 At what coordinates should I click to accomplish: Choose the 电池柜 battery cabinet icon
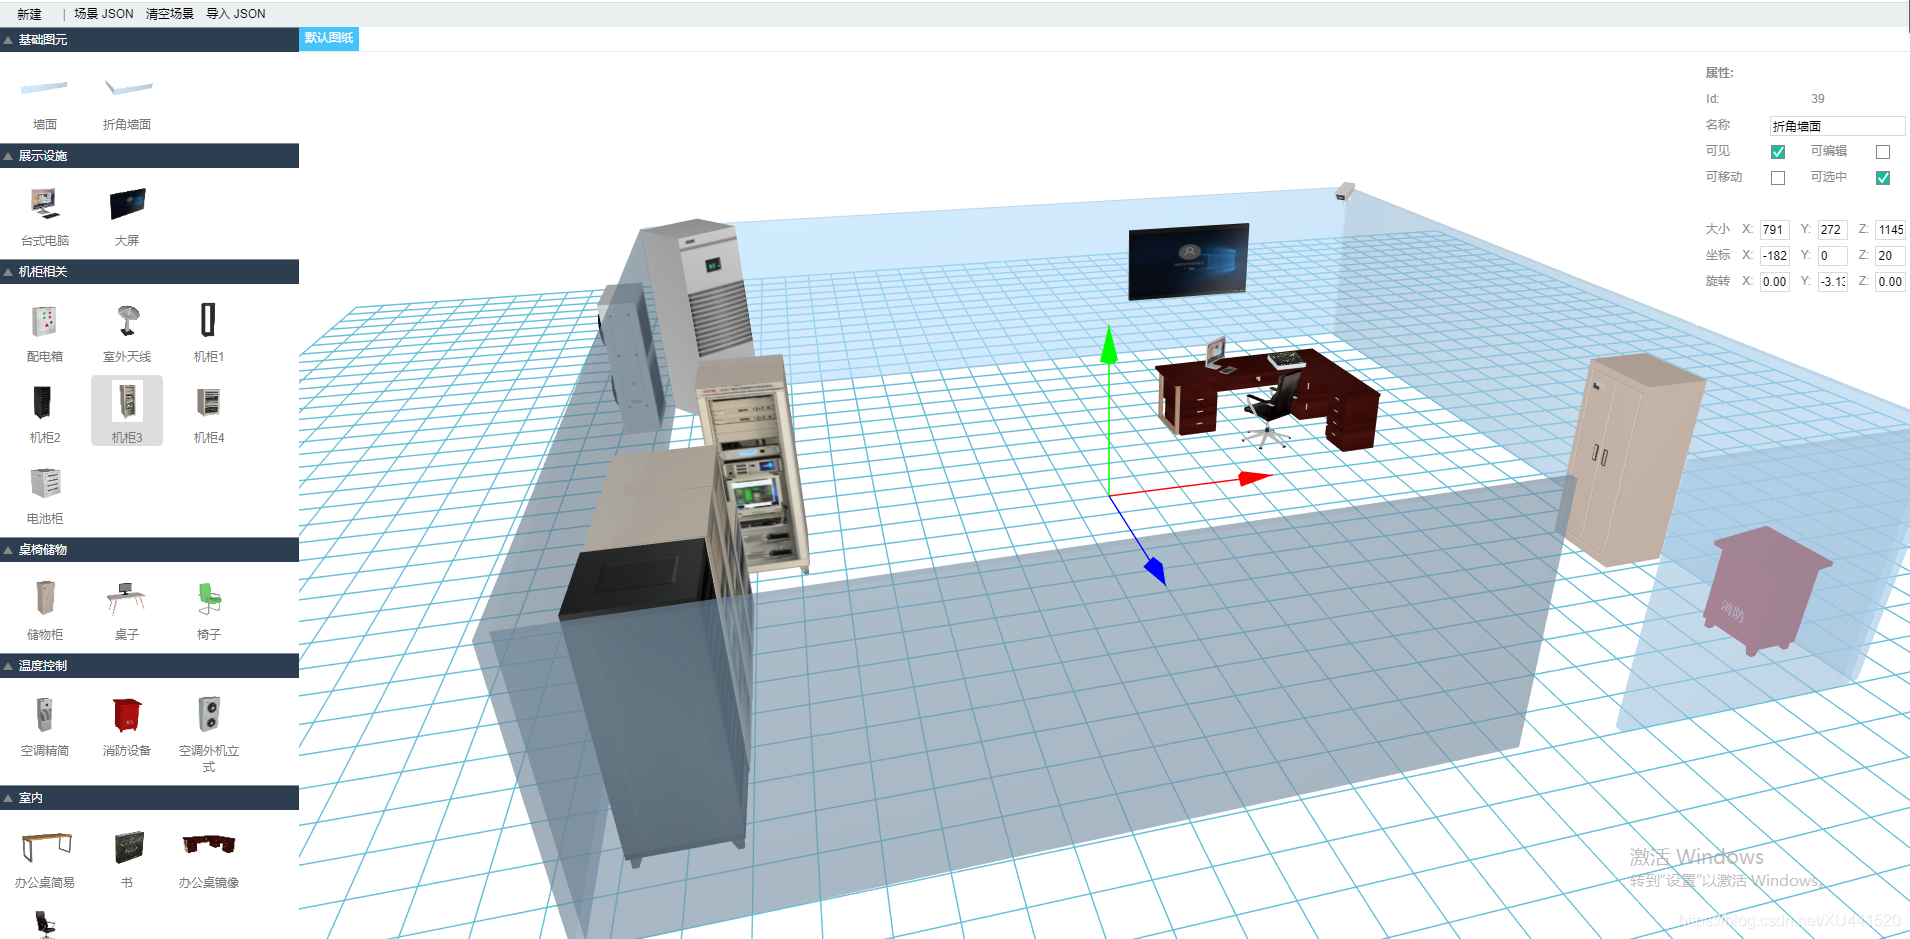coord(45,483)
